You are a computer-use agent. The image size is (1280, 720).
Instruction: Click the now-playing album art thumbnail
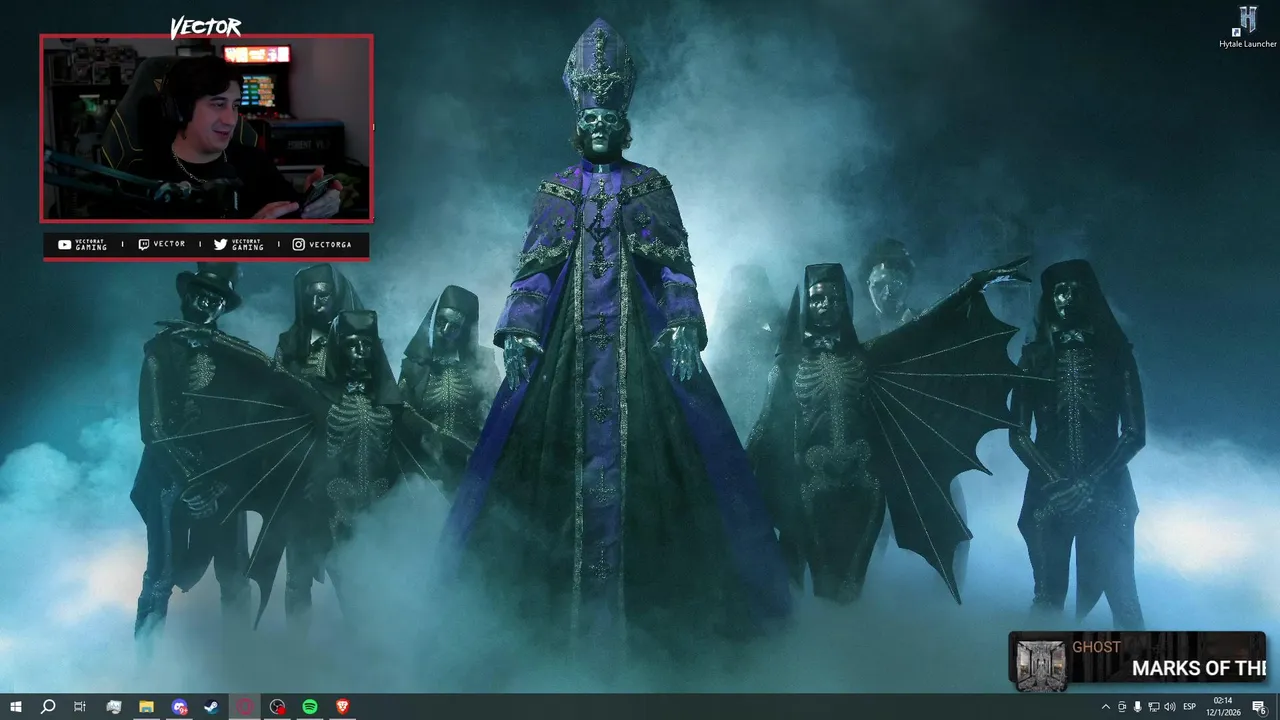1039,664
